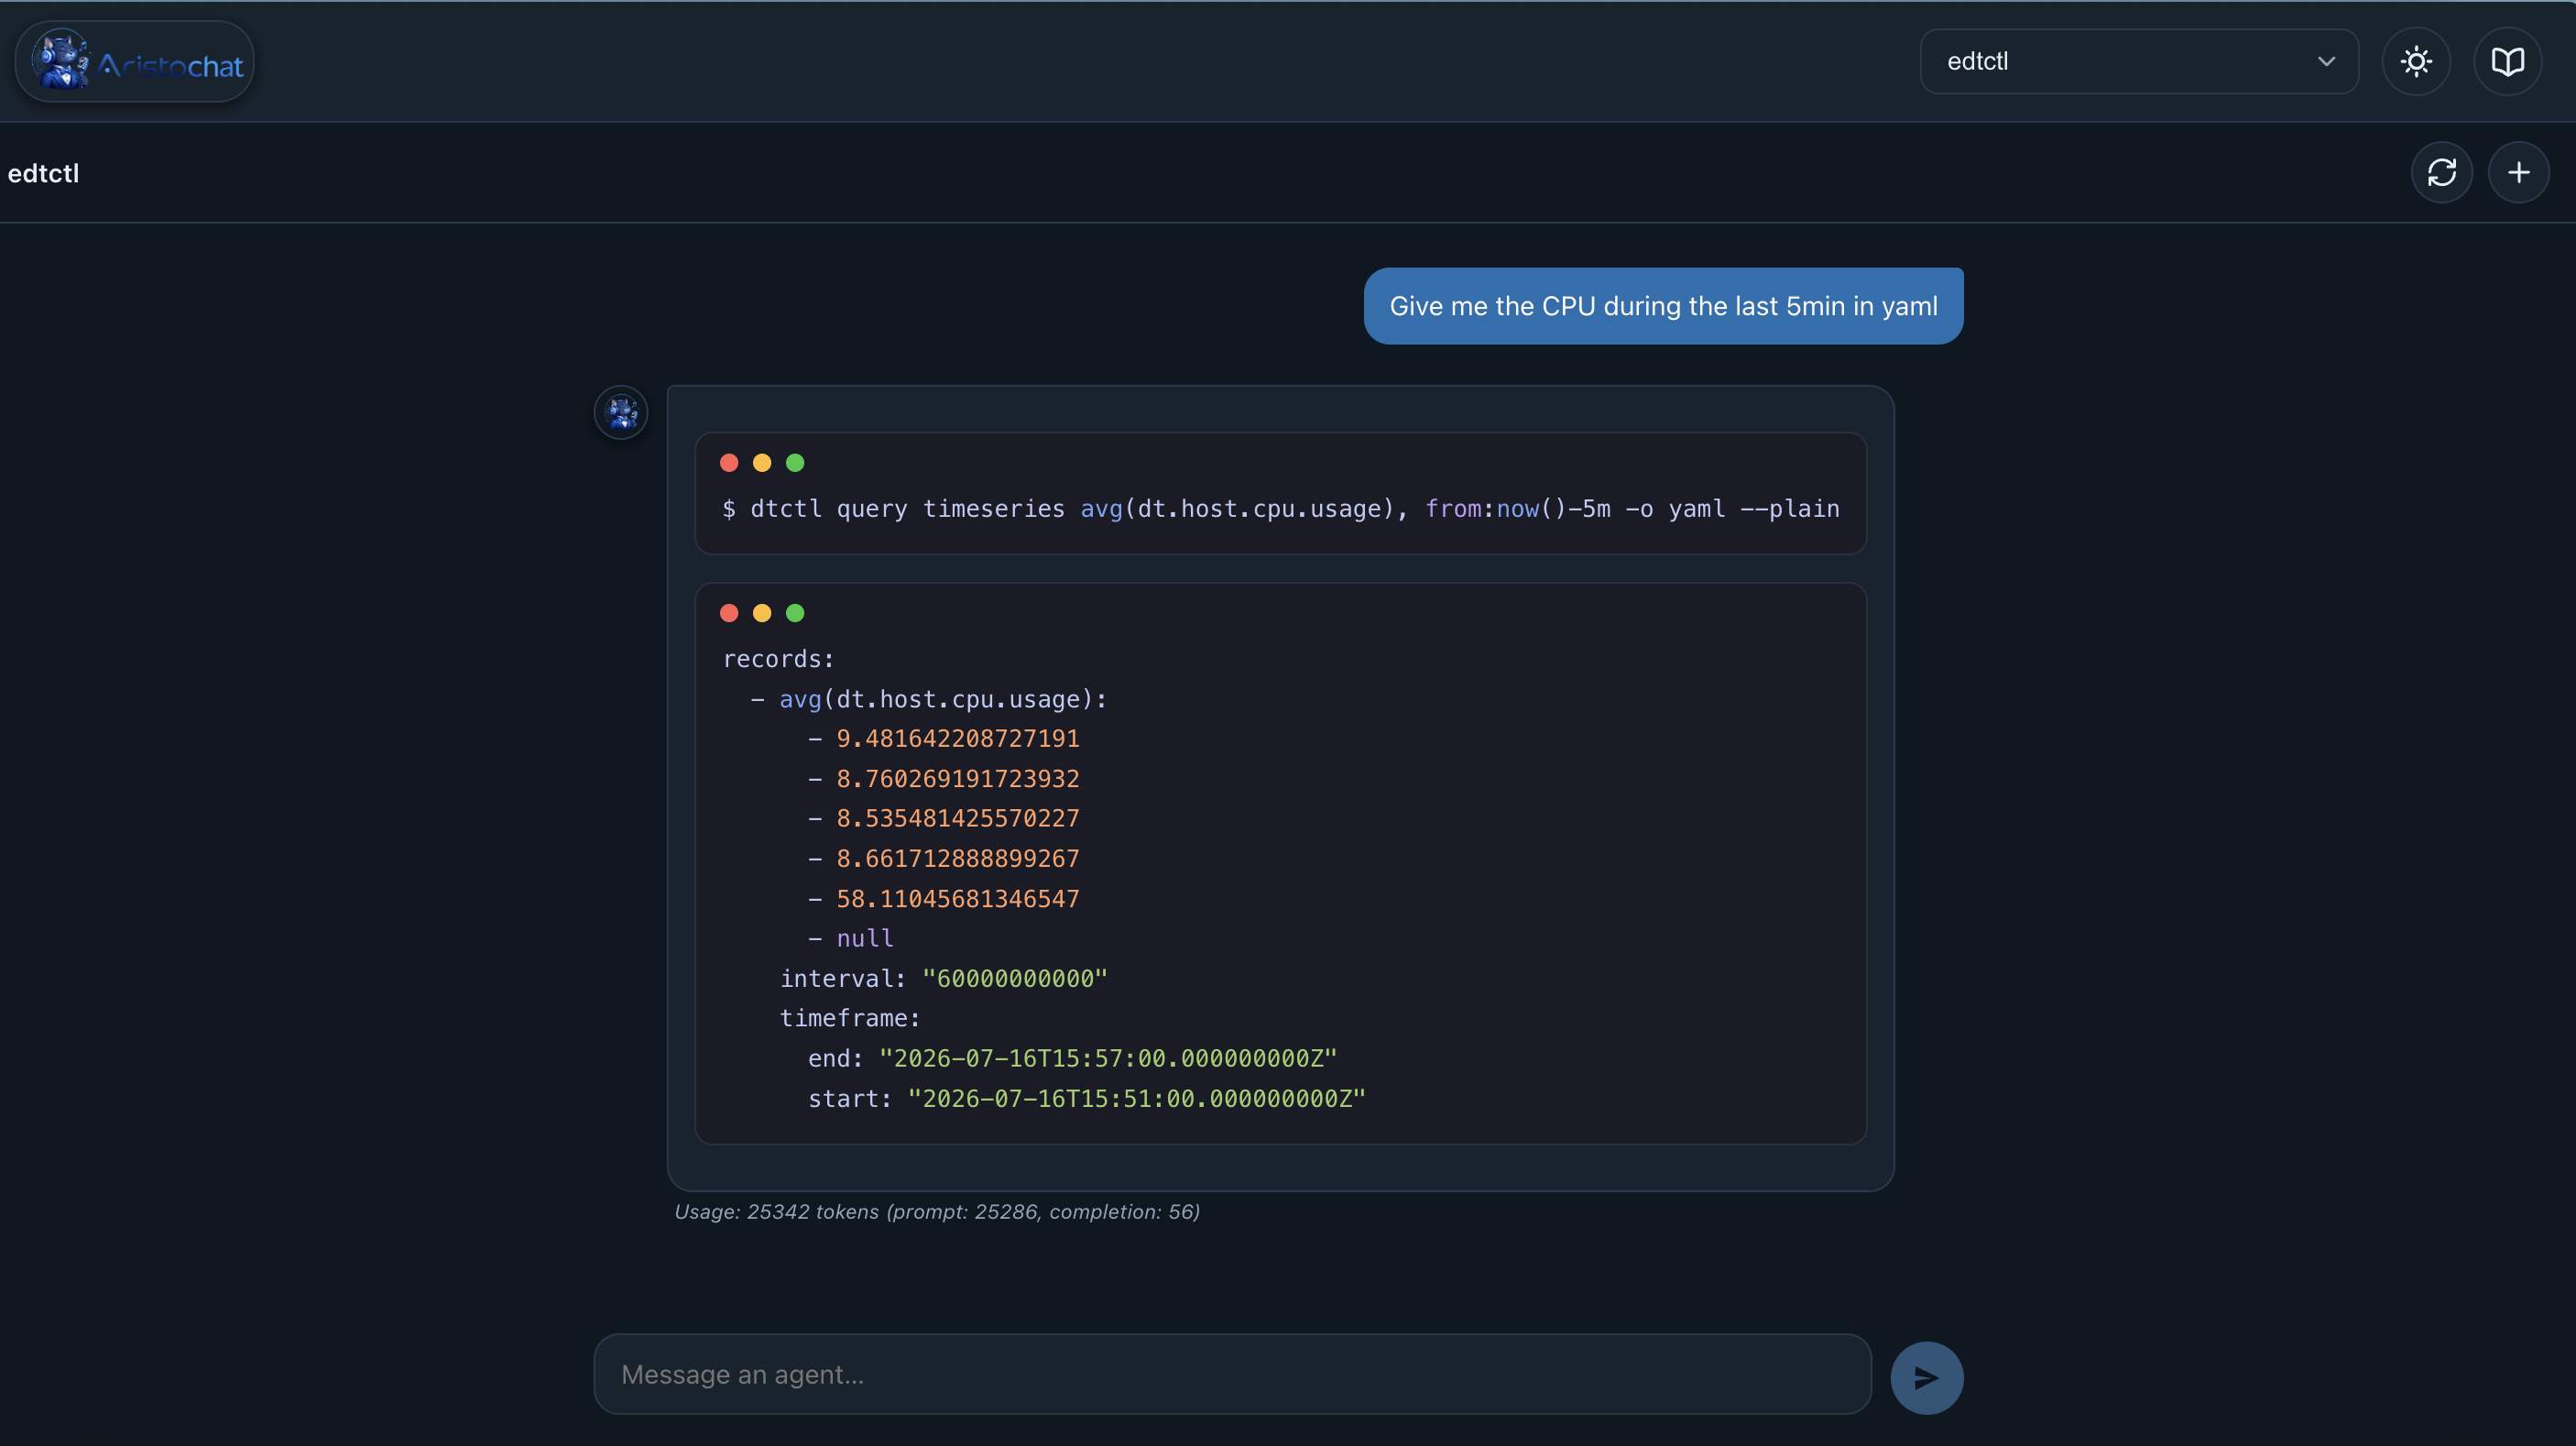The image size is (2576, 1446).
Task: Click the value 8.535481425570227
Action: [x=958, y=819]
